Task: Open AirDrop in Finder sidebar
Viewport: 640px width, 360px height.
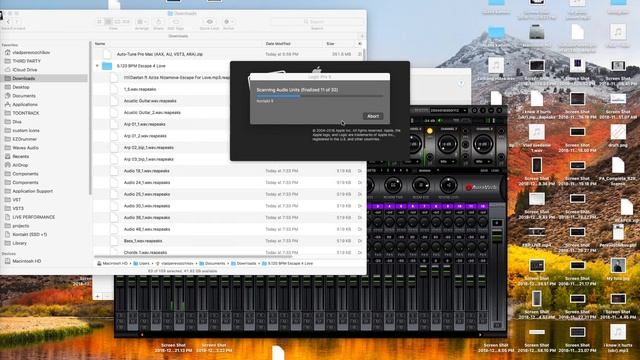Action: coord(20,165)
